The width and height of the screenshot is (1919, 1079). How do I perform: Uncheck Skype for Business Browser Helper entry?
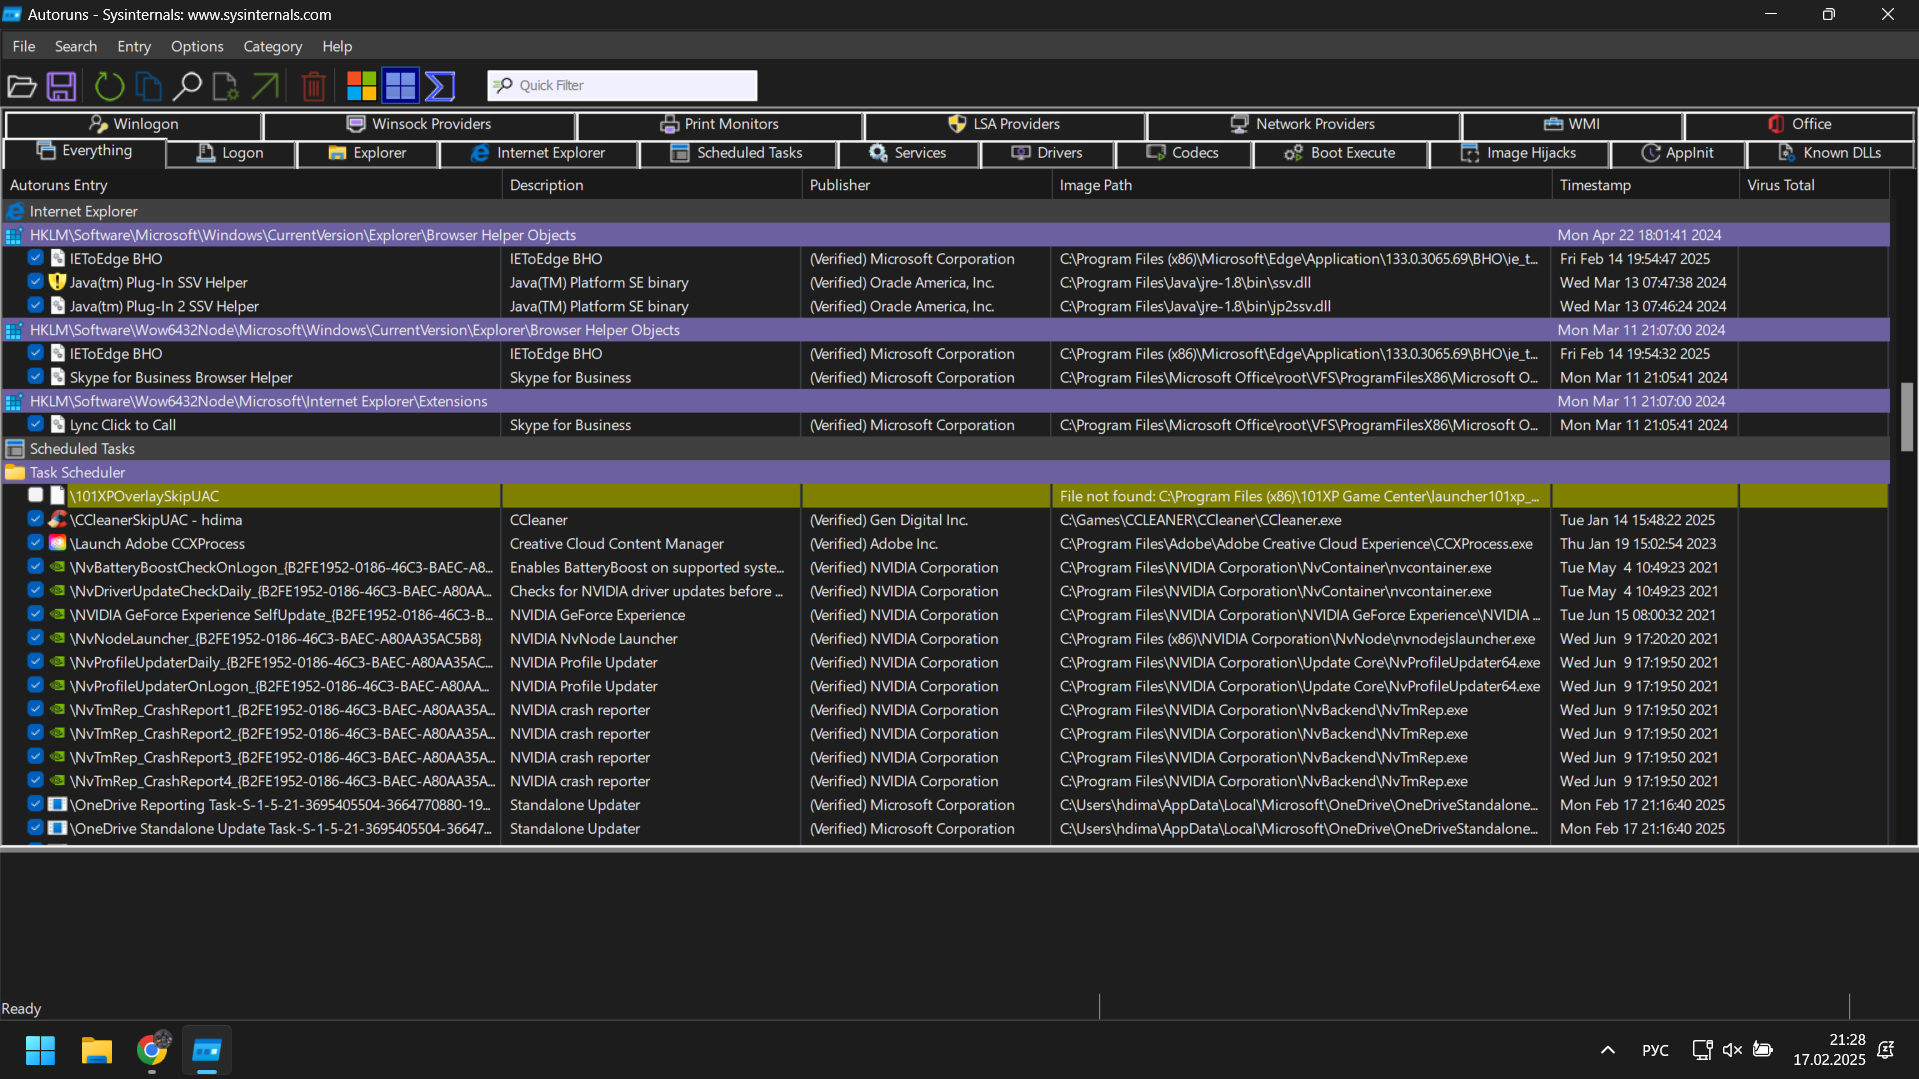(36, 377)
